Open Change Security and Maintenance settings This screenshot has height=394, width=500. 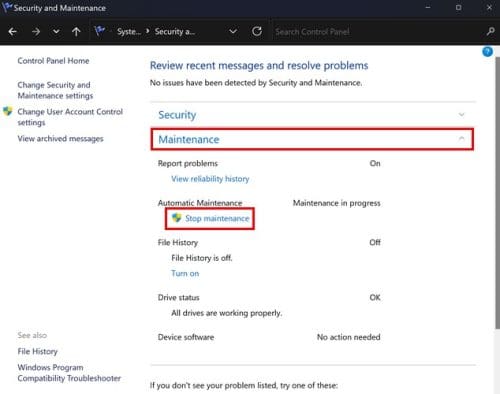tap(55, 90)
